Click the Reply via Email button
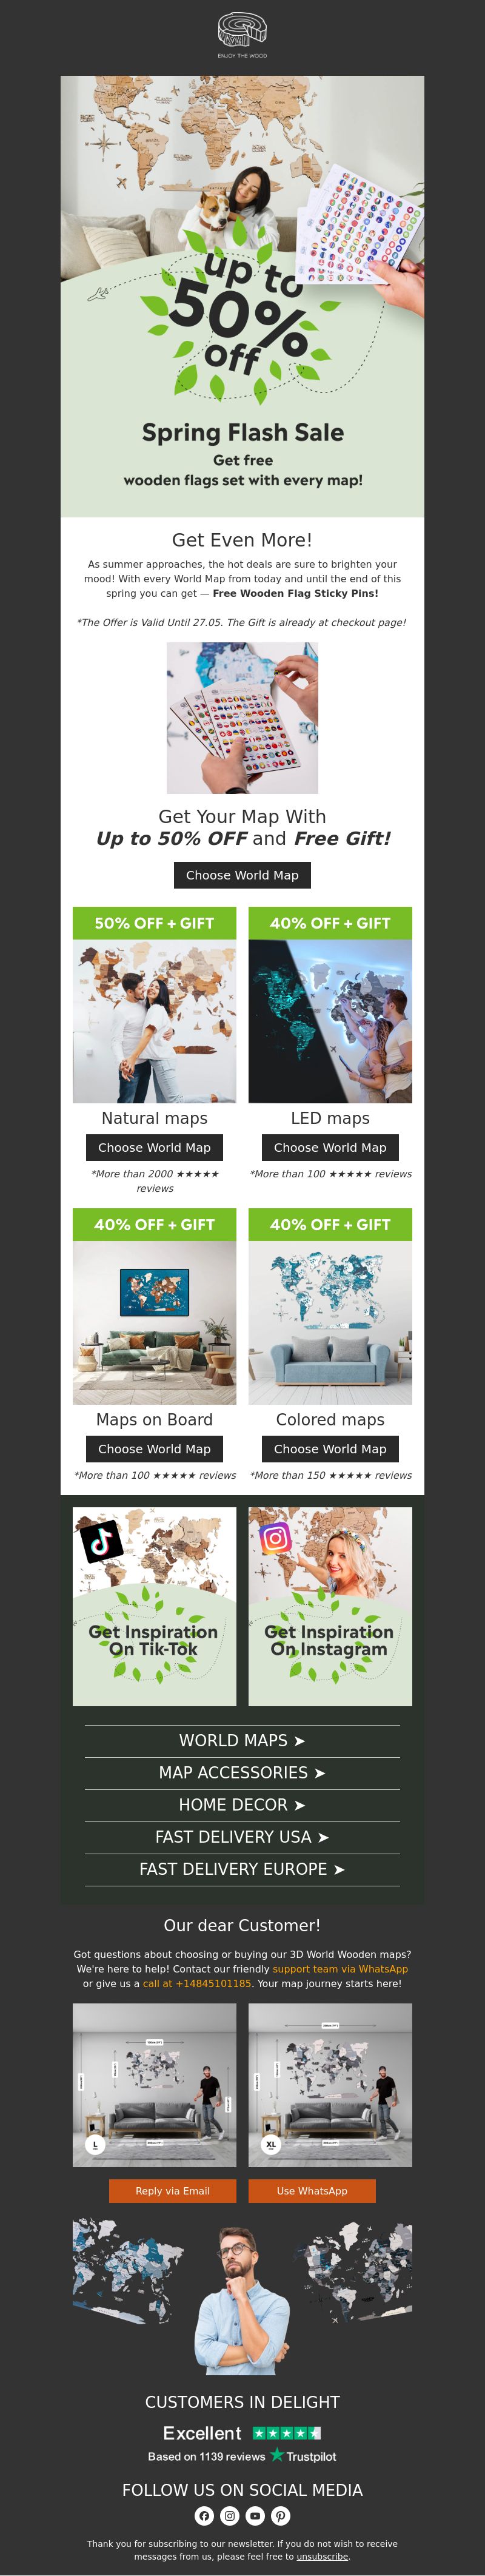 coord(172,2191)
